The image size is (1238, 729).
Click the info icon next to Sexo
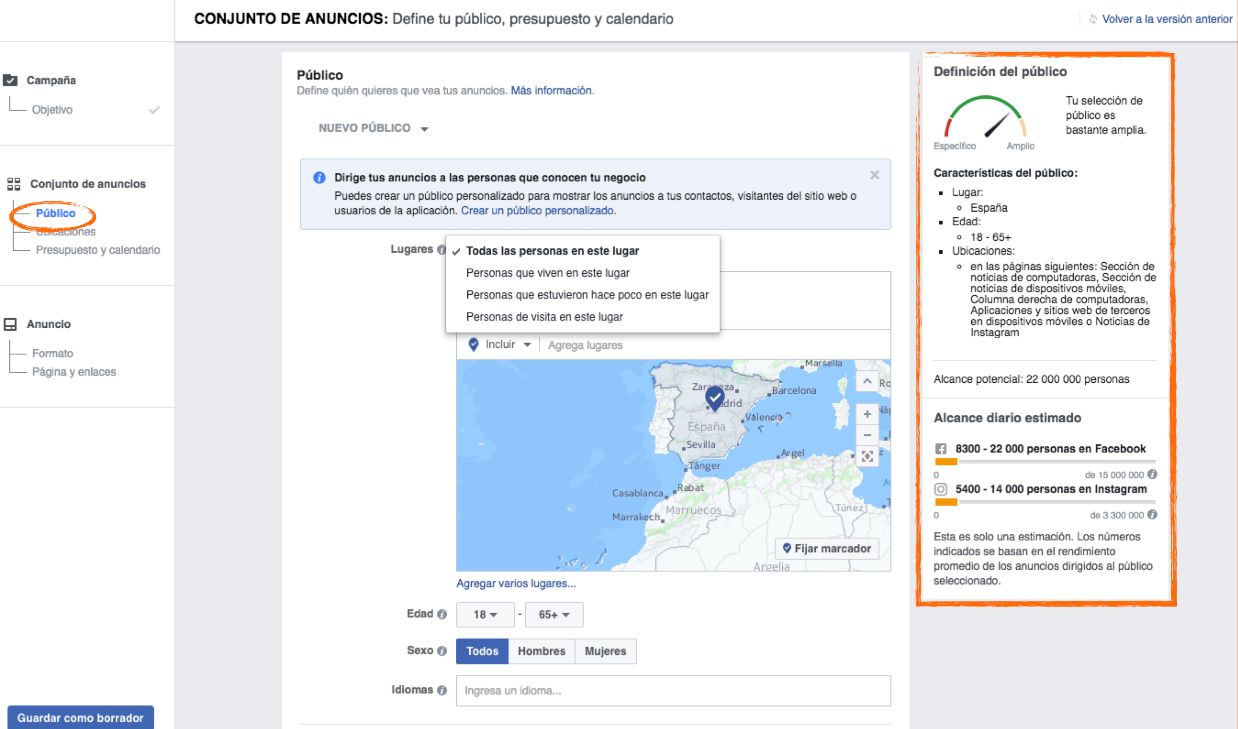pyautogui.click(x=442, y=651)
